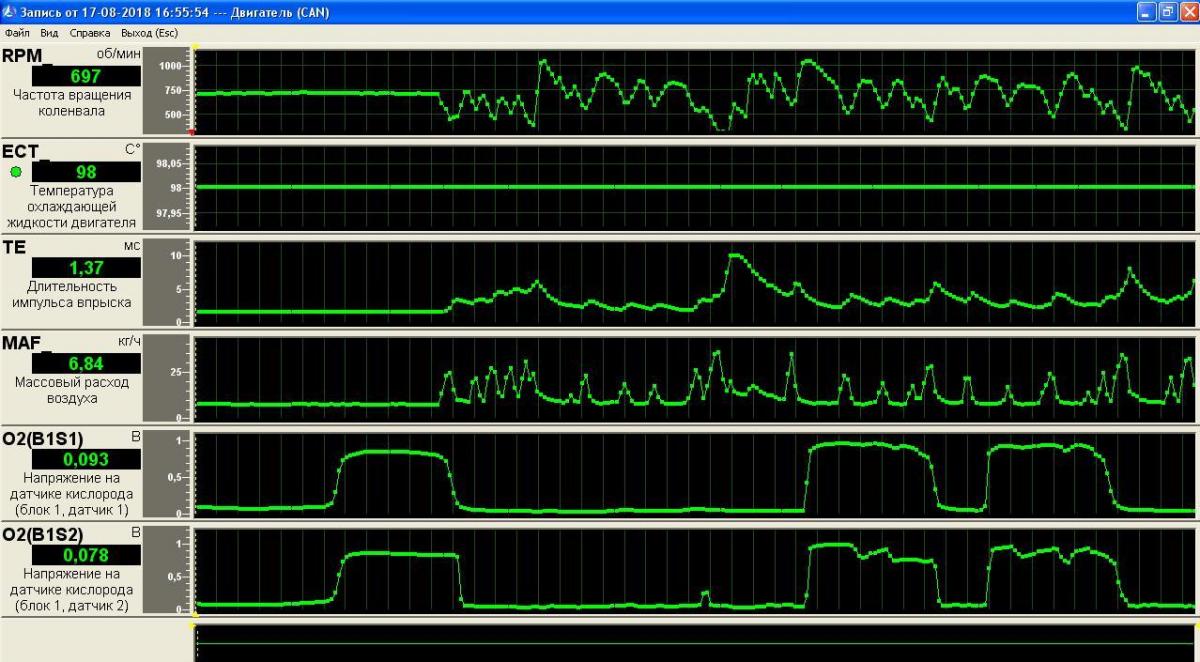Click the application icon in title bar
Image resolution: width=1200 pixels, height=662 pixels.
[x=10, y=12]
